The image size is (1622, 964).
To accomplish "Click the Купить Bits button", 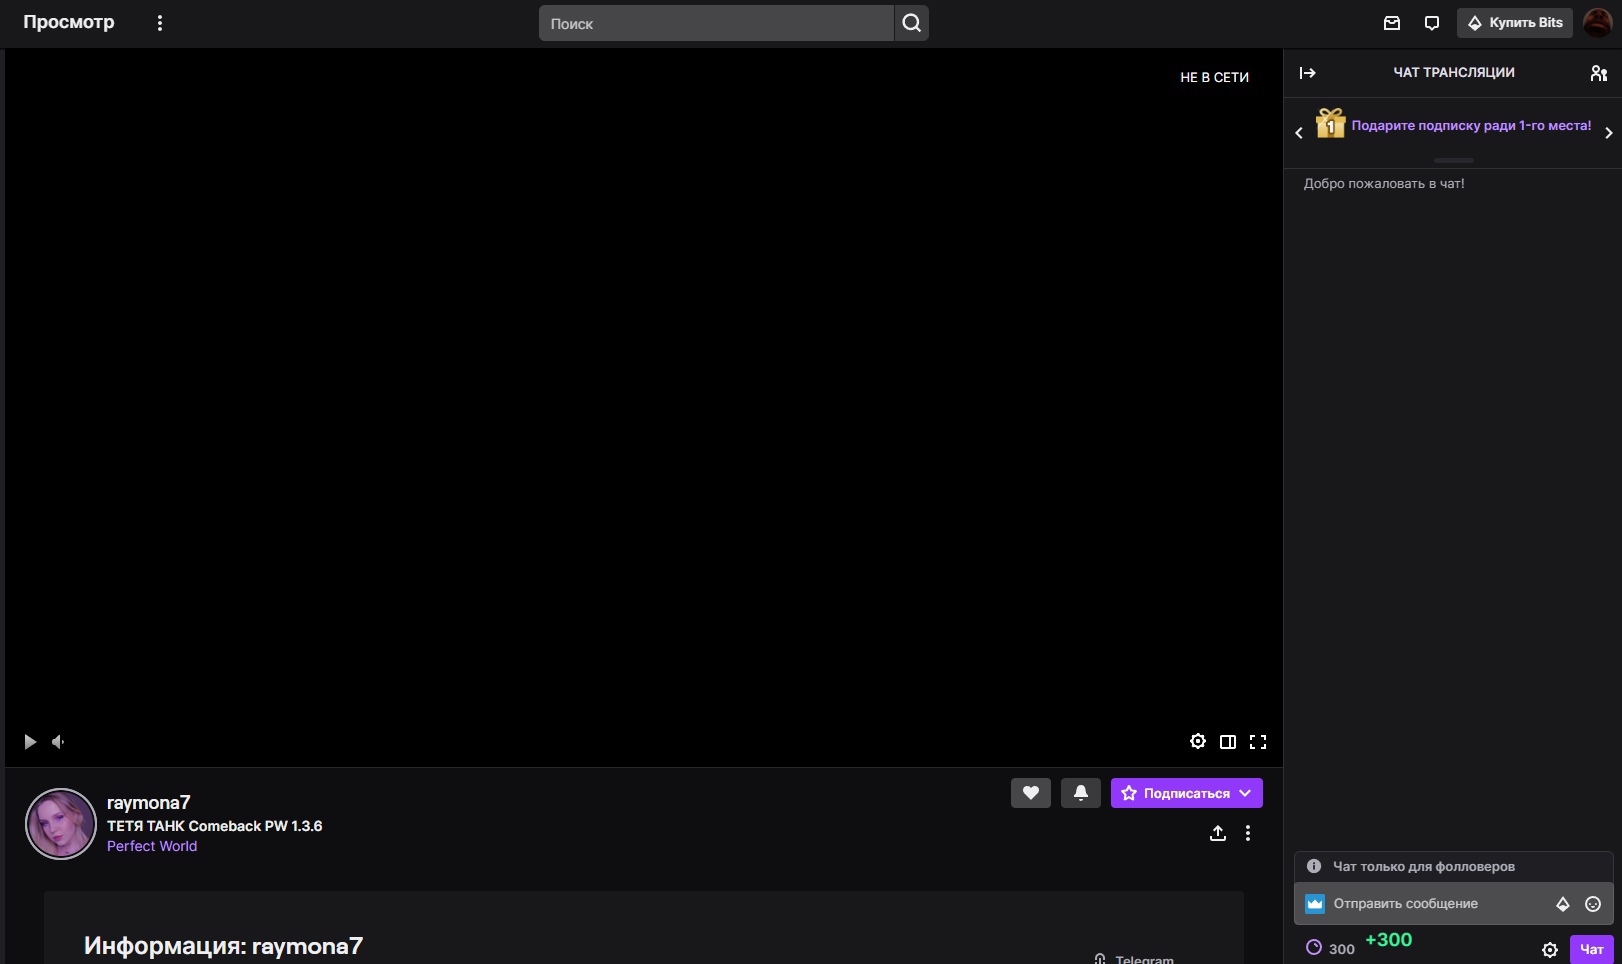I will (x=1514, y=23).
